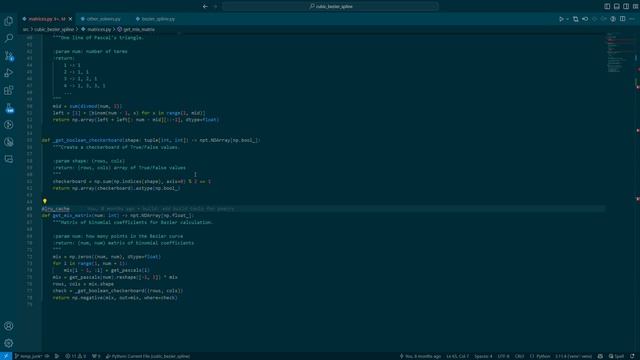Click the cubic_bezier_spline breadcrumb
Viewport: 640px width, 360px height.
tap(54, 29)
